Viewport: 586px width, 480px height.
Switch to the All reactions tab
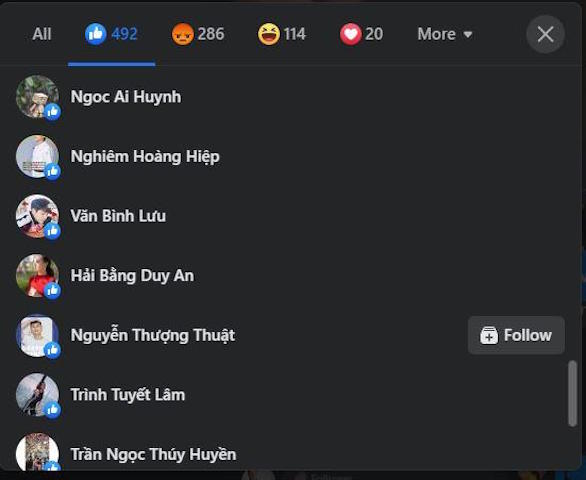[x=42, y=34]
